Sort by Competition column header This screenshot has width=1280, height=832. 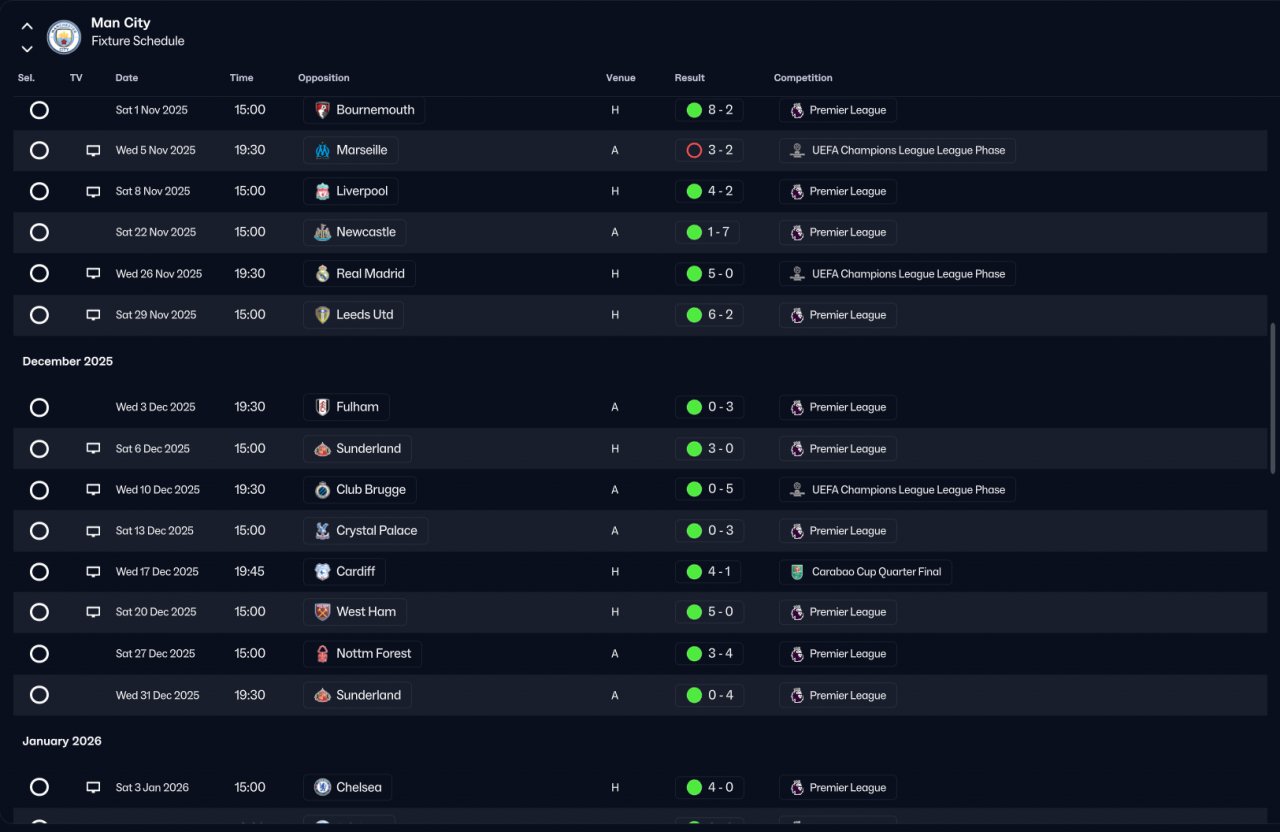click(x=803, y=78)
